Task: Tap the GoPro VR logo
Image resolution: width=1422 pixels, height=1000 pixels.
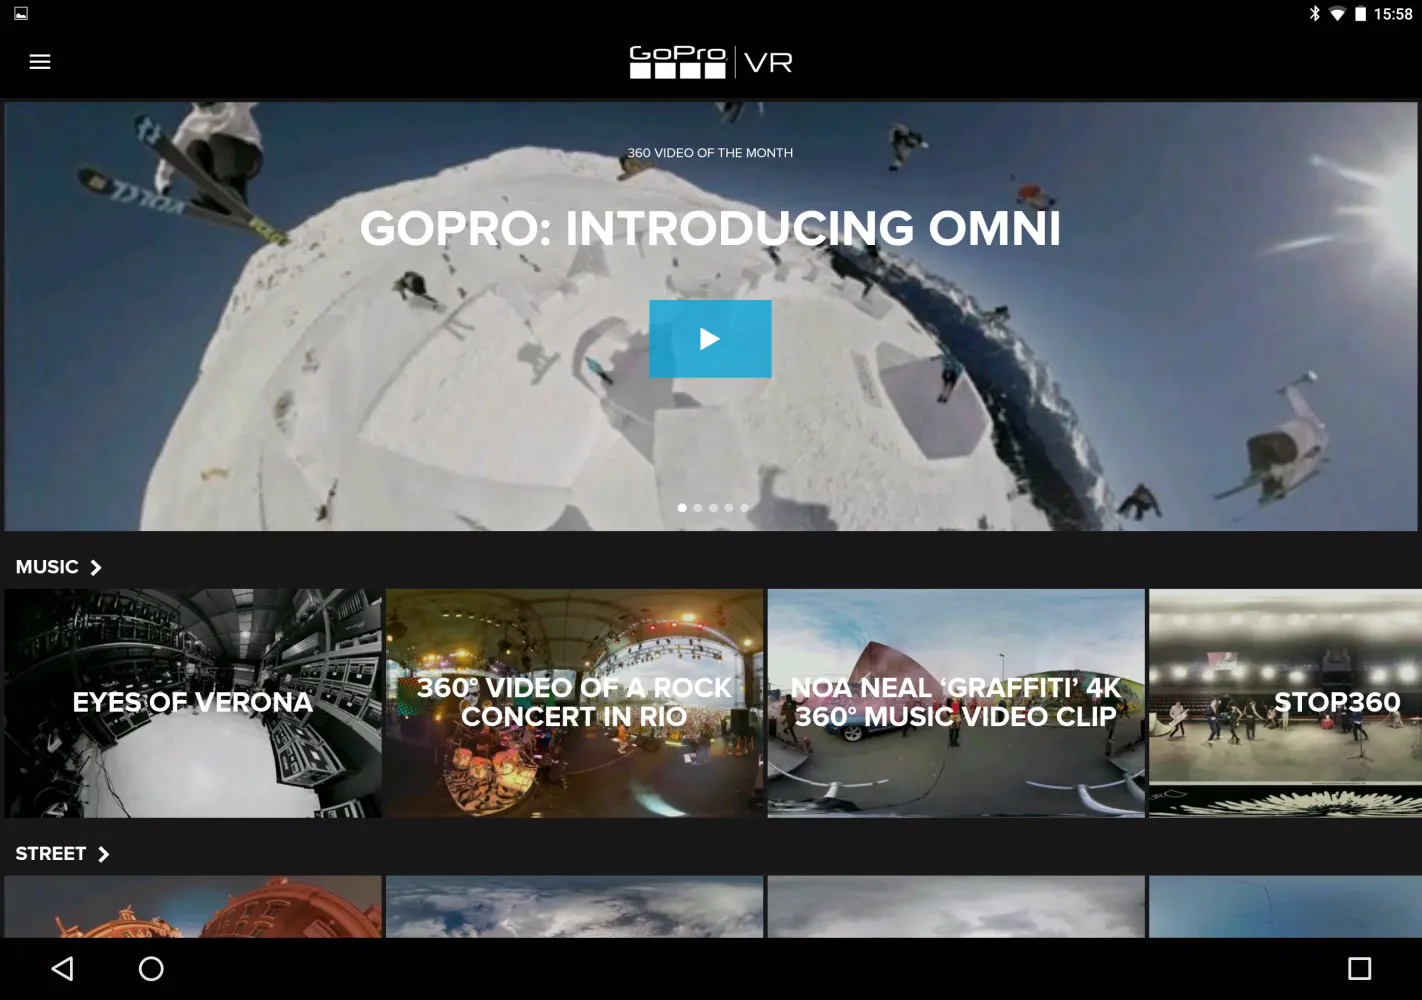Action: 710,62
